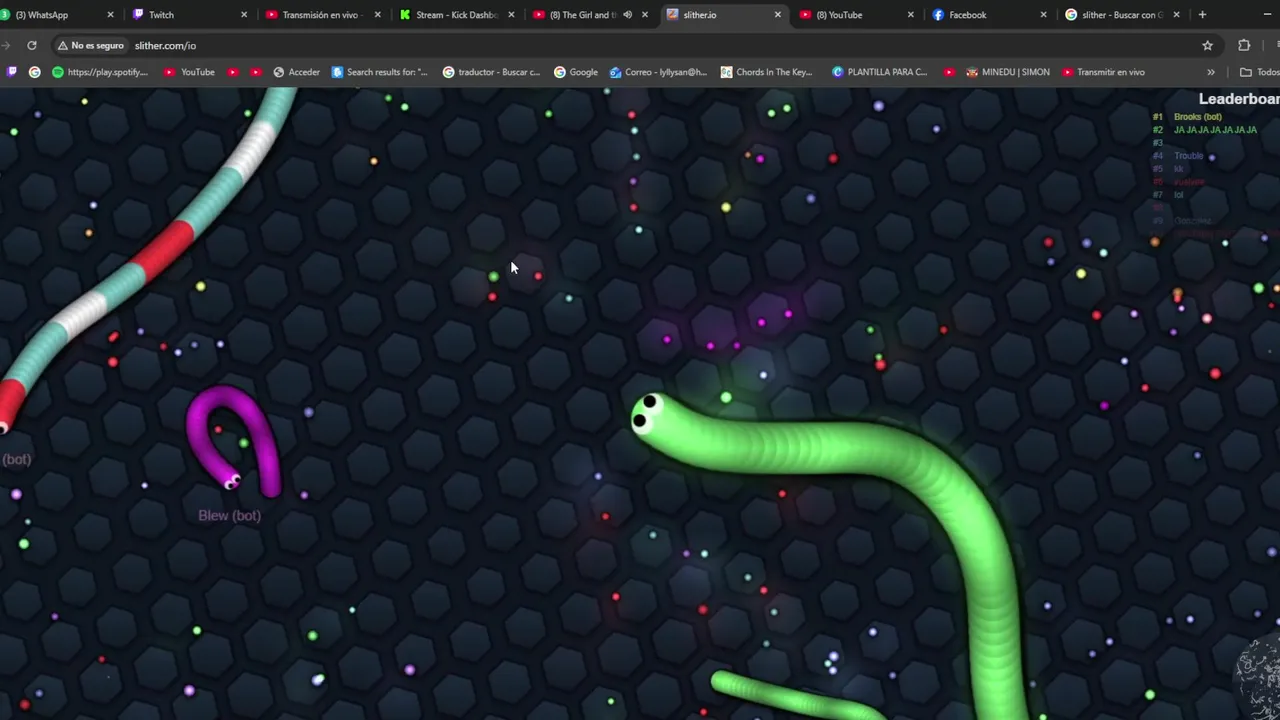The width and height of the screenshot is (1280, 720).
Task: Open the MINEDU | SIMON bookmark
Action: [x=1008, y=72]
